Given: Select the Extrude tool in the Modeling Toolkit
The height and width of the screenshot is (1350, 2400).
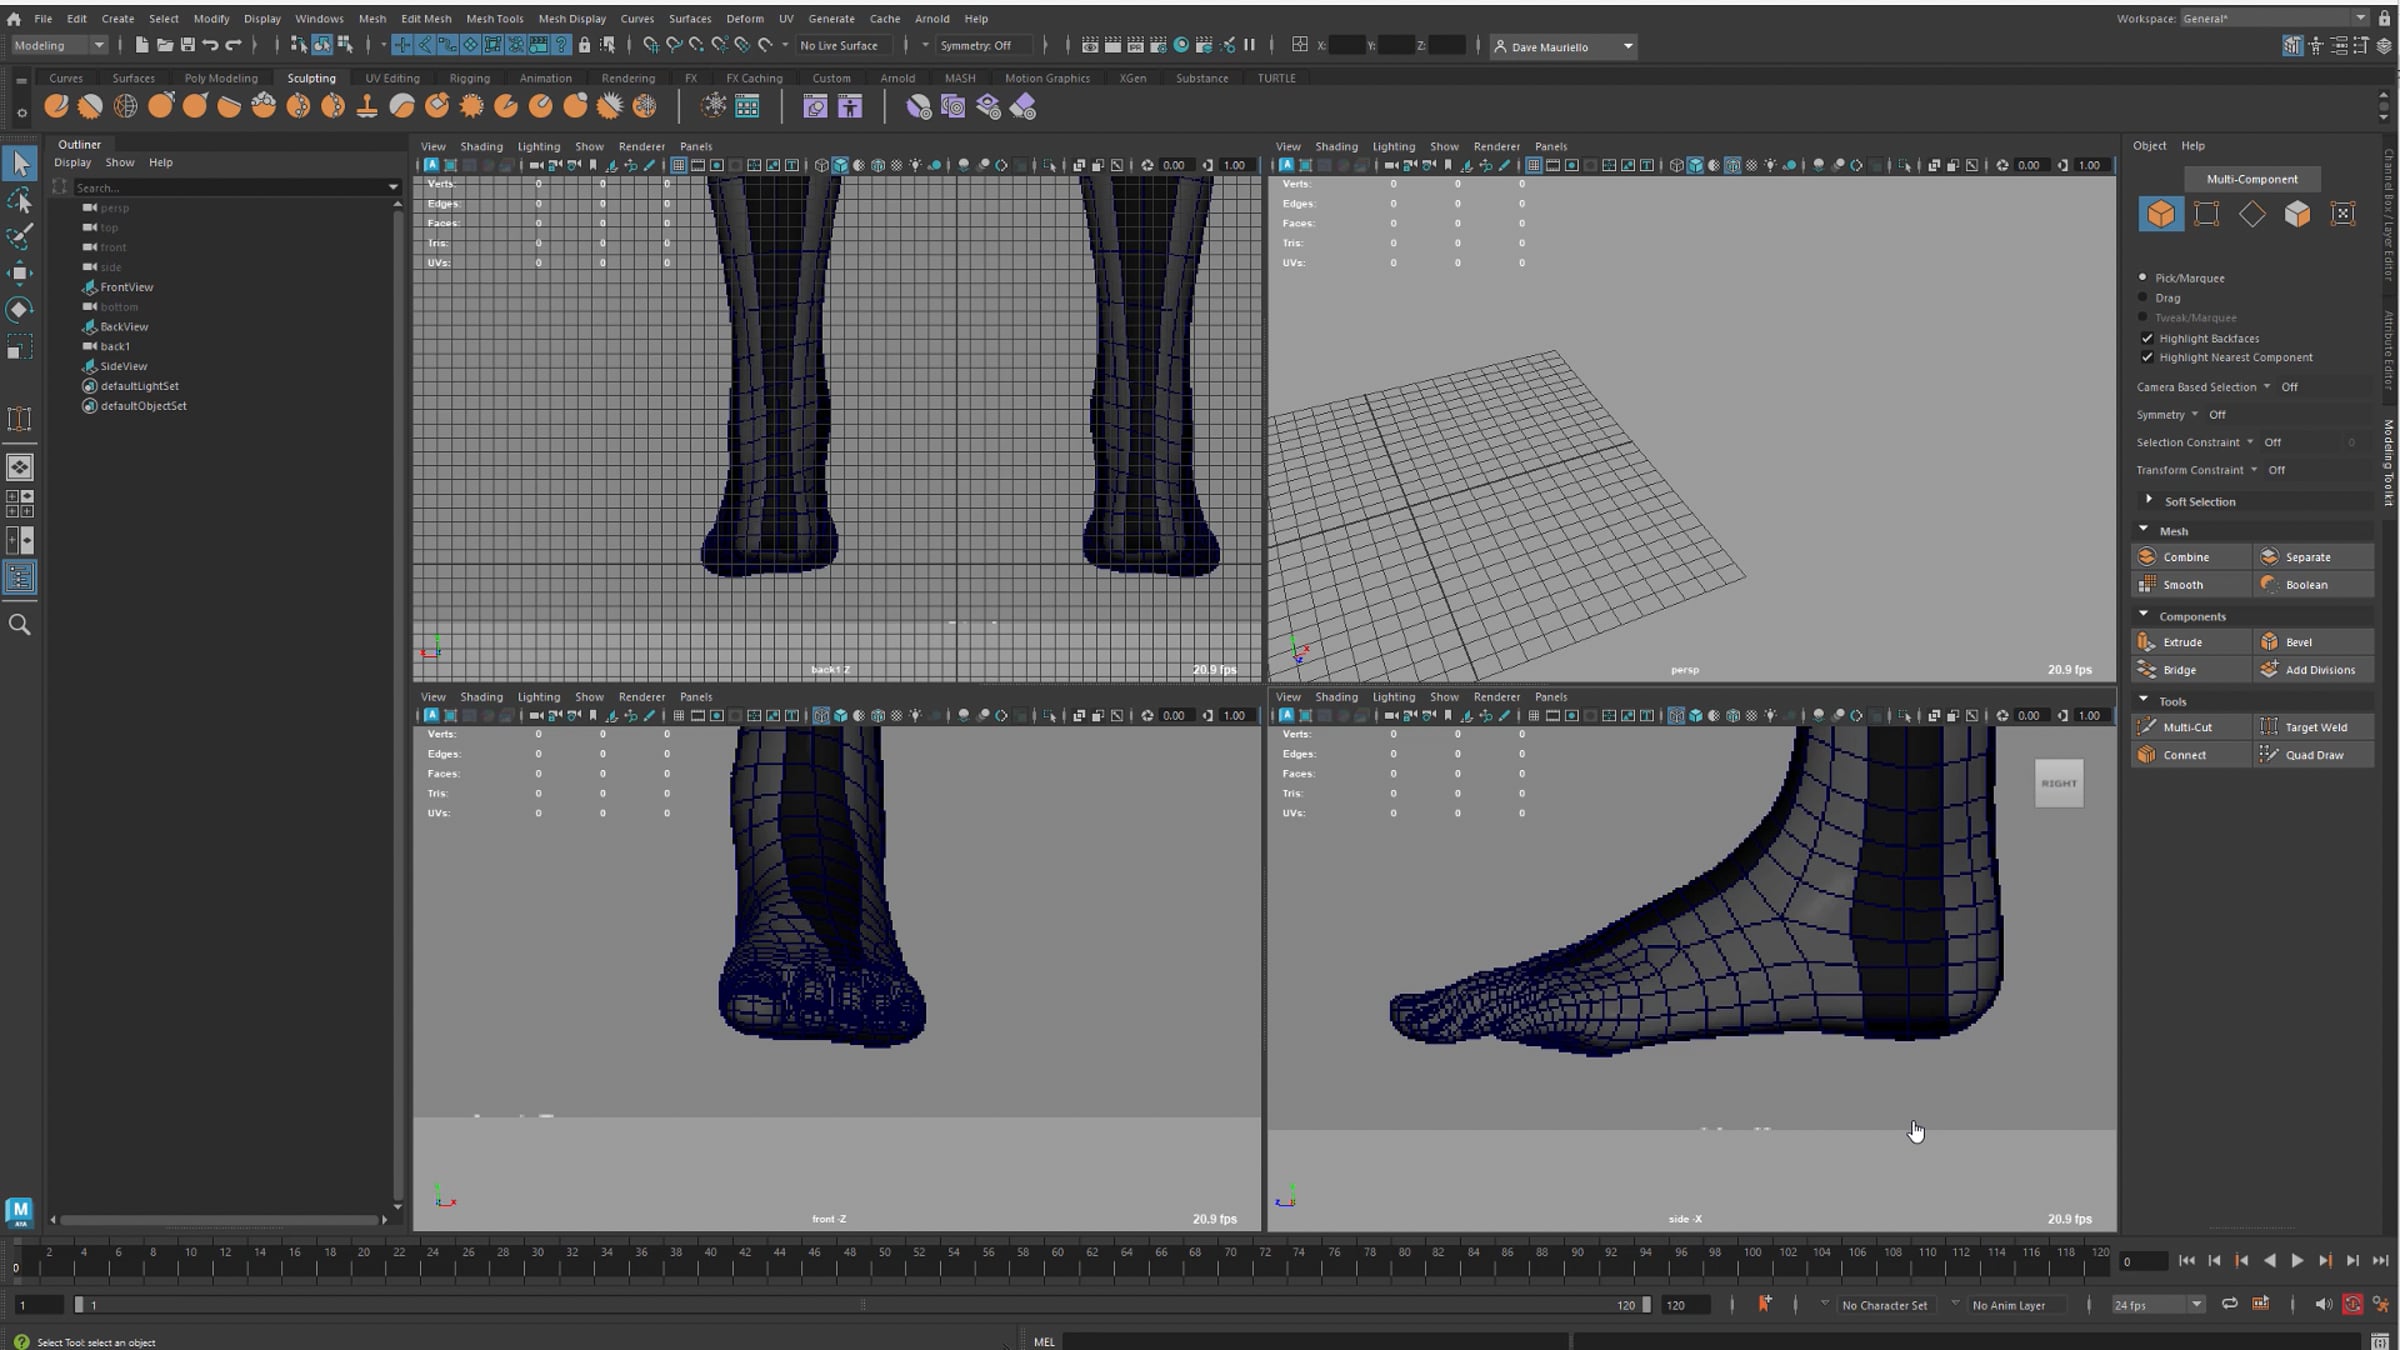Looking at the screenshot, I should tap(2182, 642).
